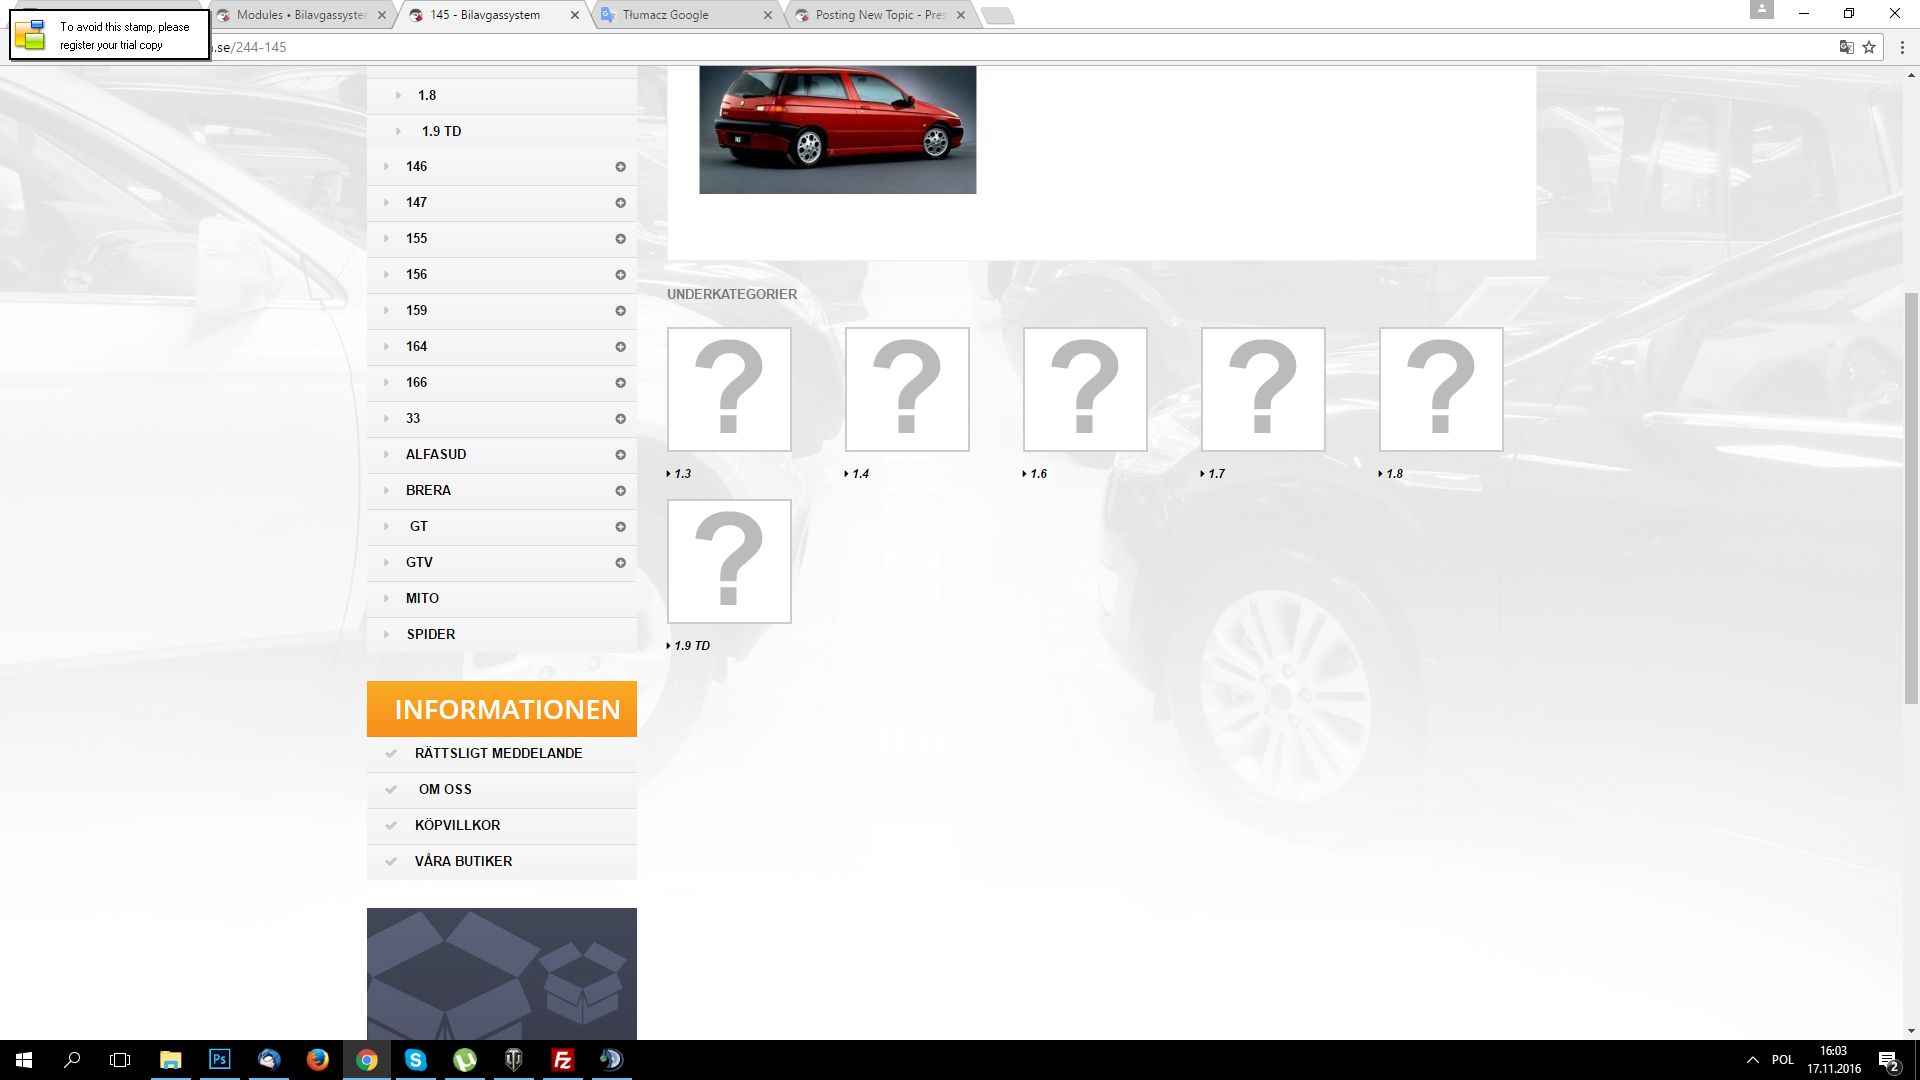Expand the ALFASUD category plus icon
The height and width of the screenshot is (1080, 1920).
coord(620,455)
